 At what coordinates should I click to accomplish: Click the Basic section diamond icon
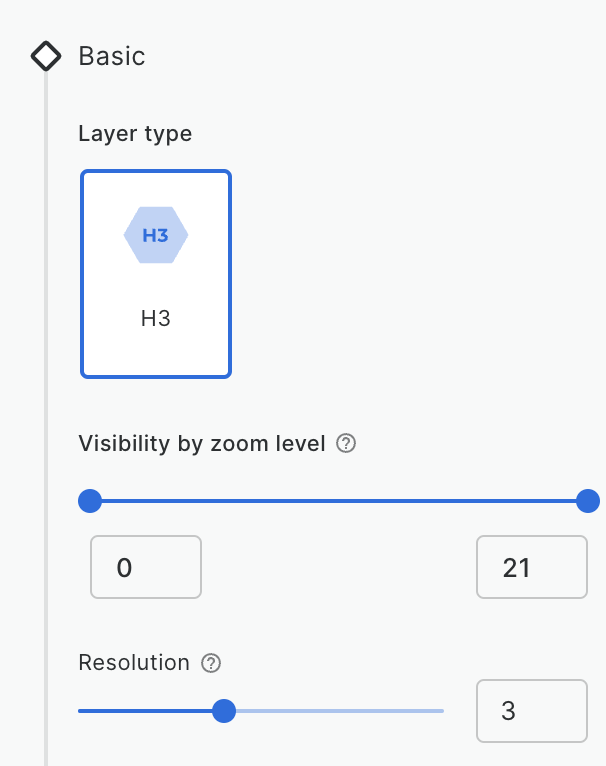[46, 56]
